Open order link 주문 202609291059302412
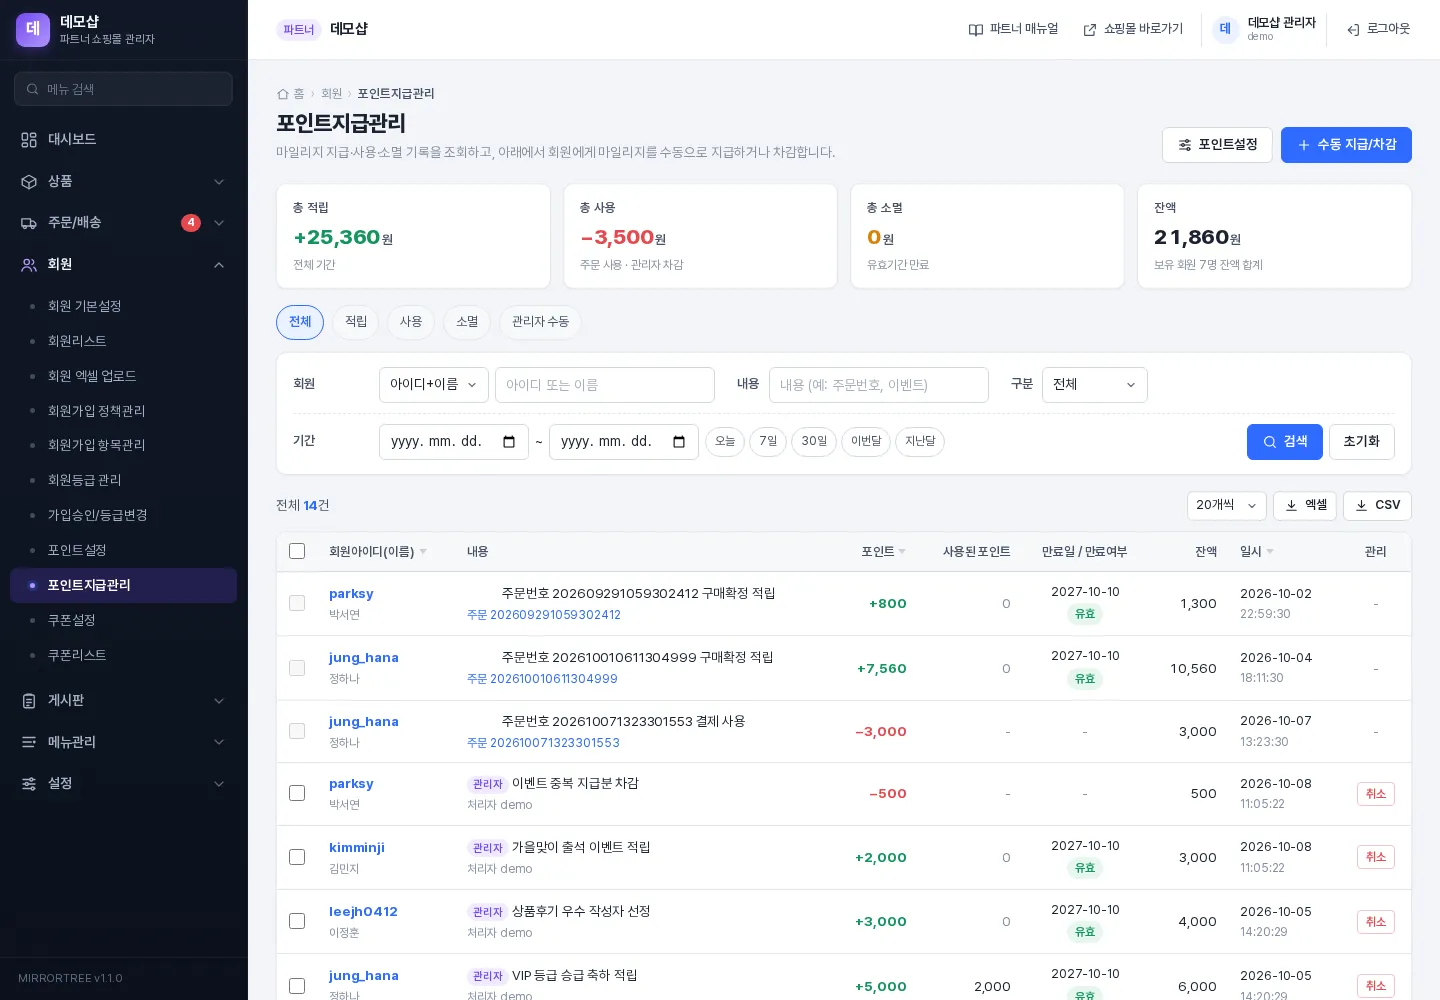Image resolution: width=1440 pixels, height=1000 pixels. pos(544,616)
